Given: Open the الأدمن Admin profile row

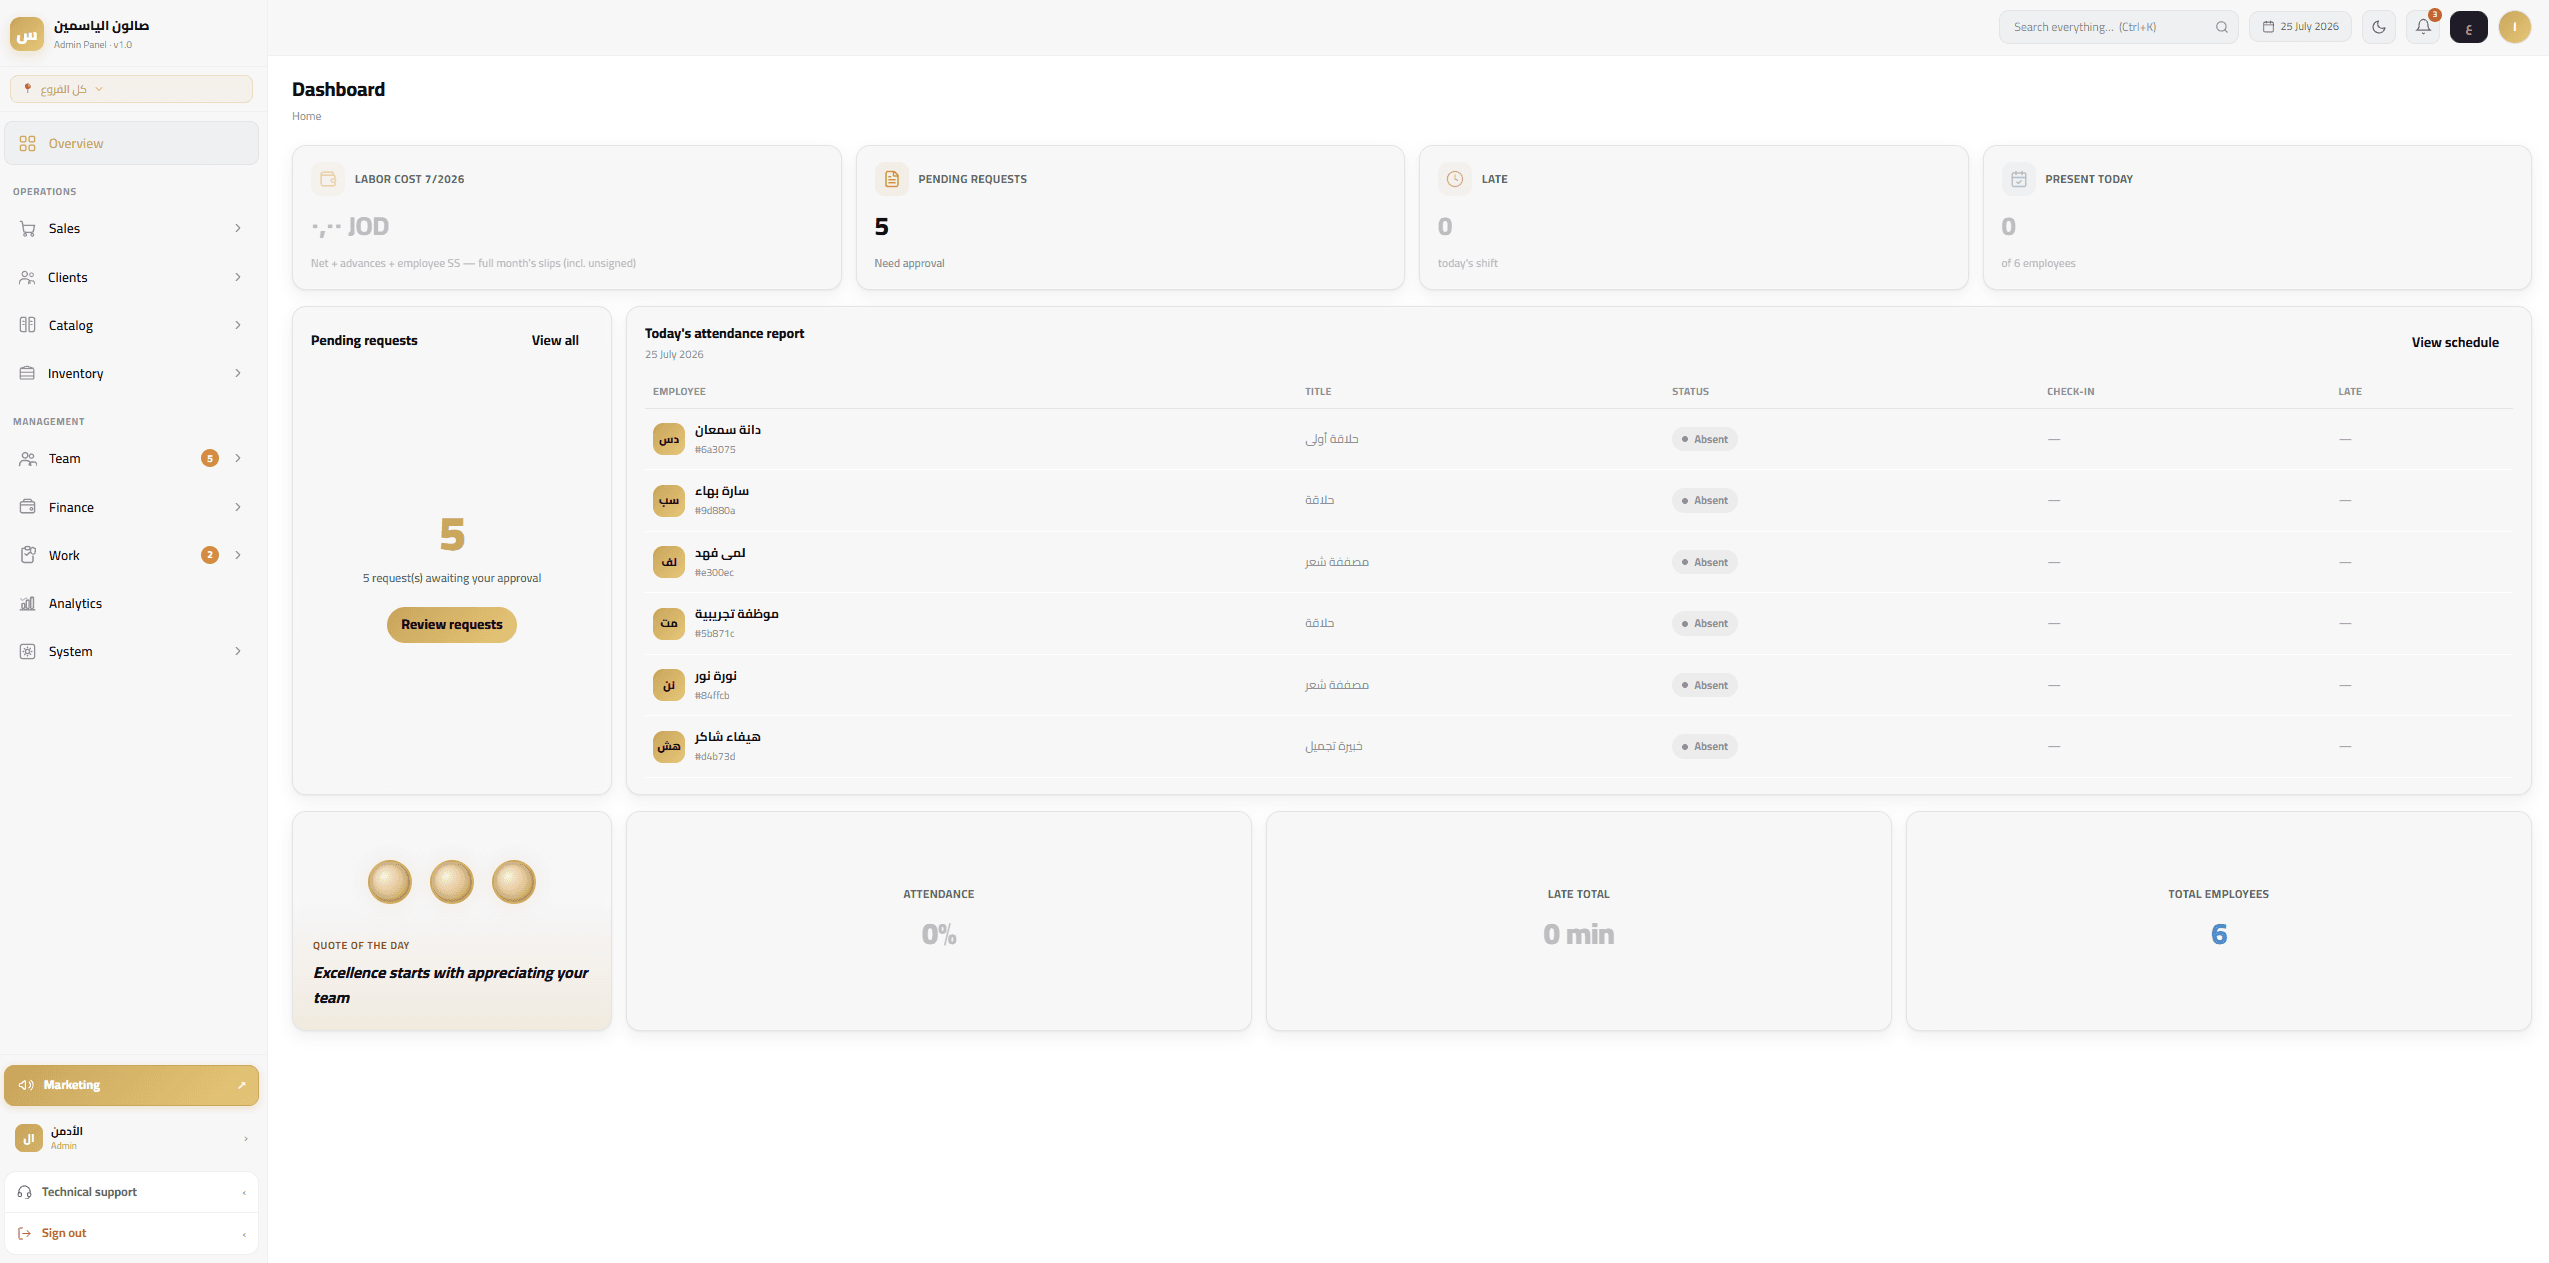Looking at the screenshot, I should [x=131, y=1138].
